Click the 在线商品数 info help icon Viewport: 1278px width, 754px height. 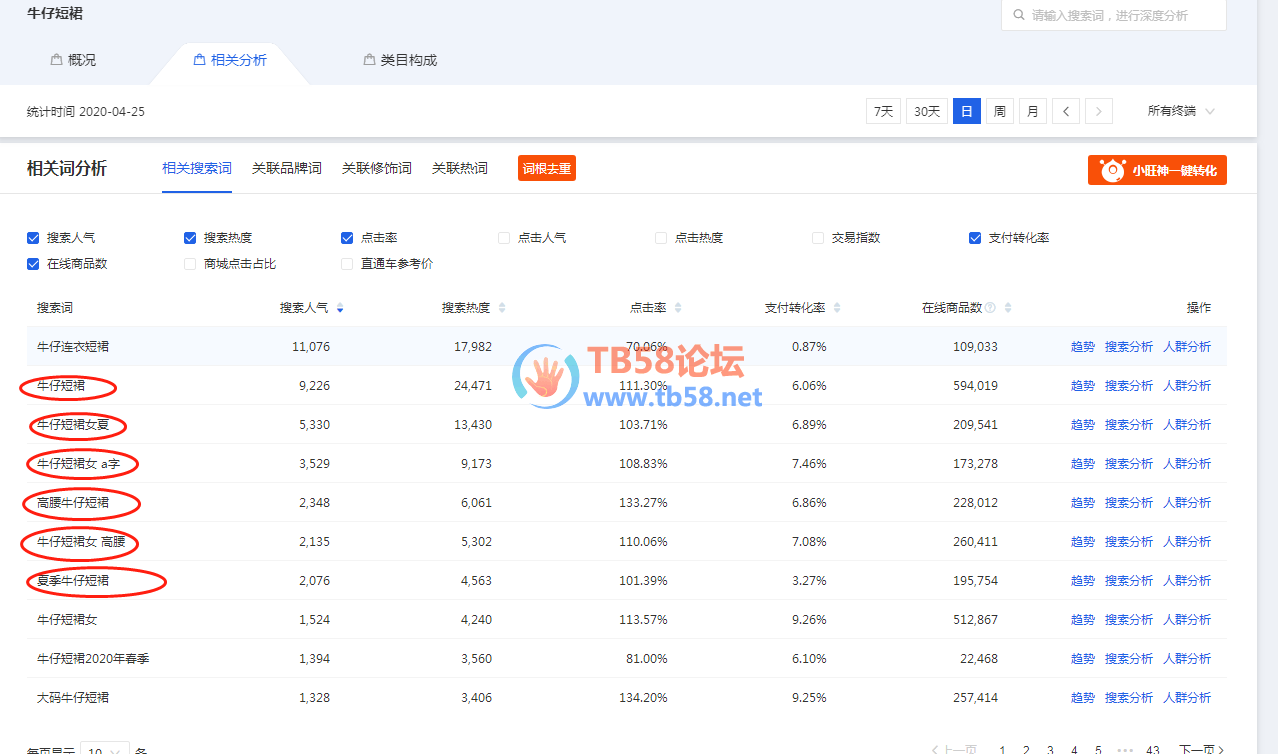pyautogui.click(x=990, y=308)
